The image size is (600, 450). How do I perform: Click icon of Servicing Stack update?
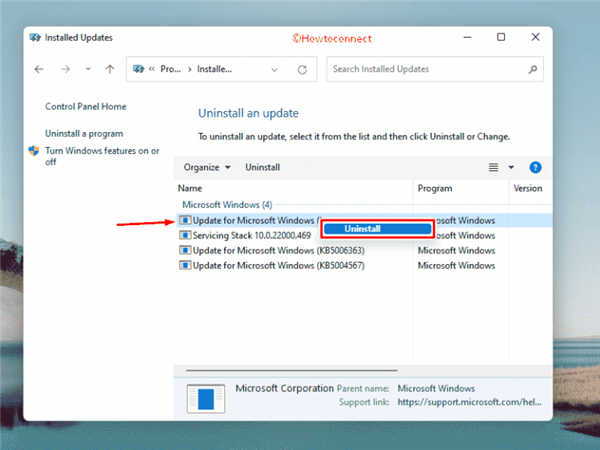(185, 235)
